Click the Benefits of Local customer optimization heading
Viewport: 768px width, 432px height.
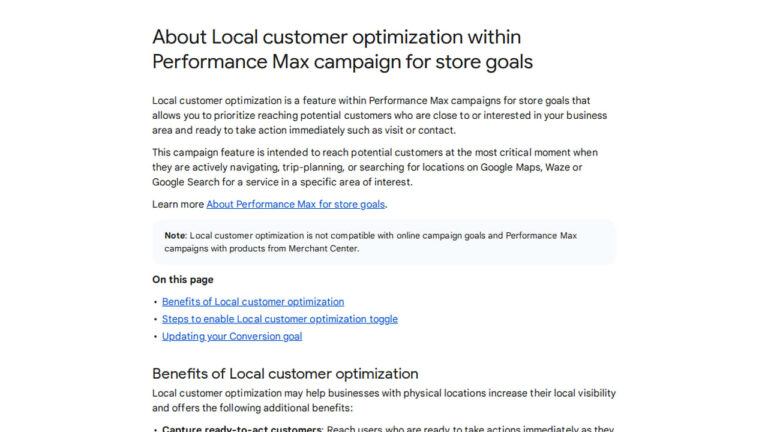285,374
